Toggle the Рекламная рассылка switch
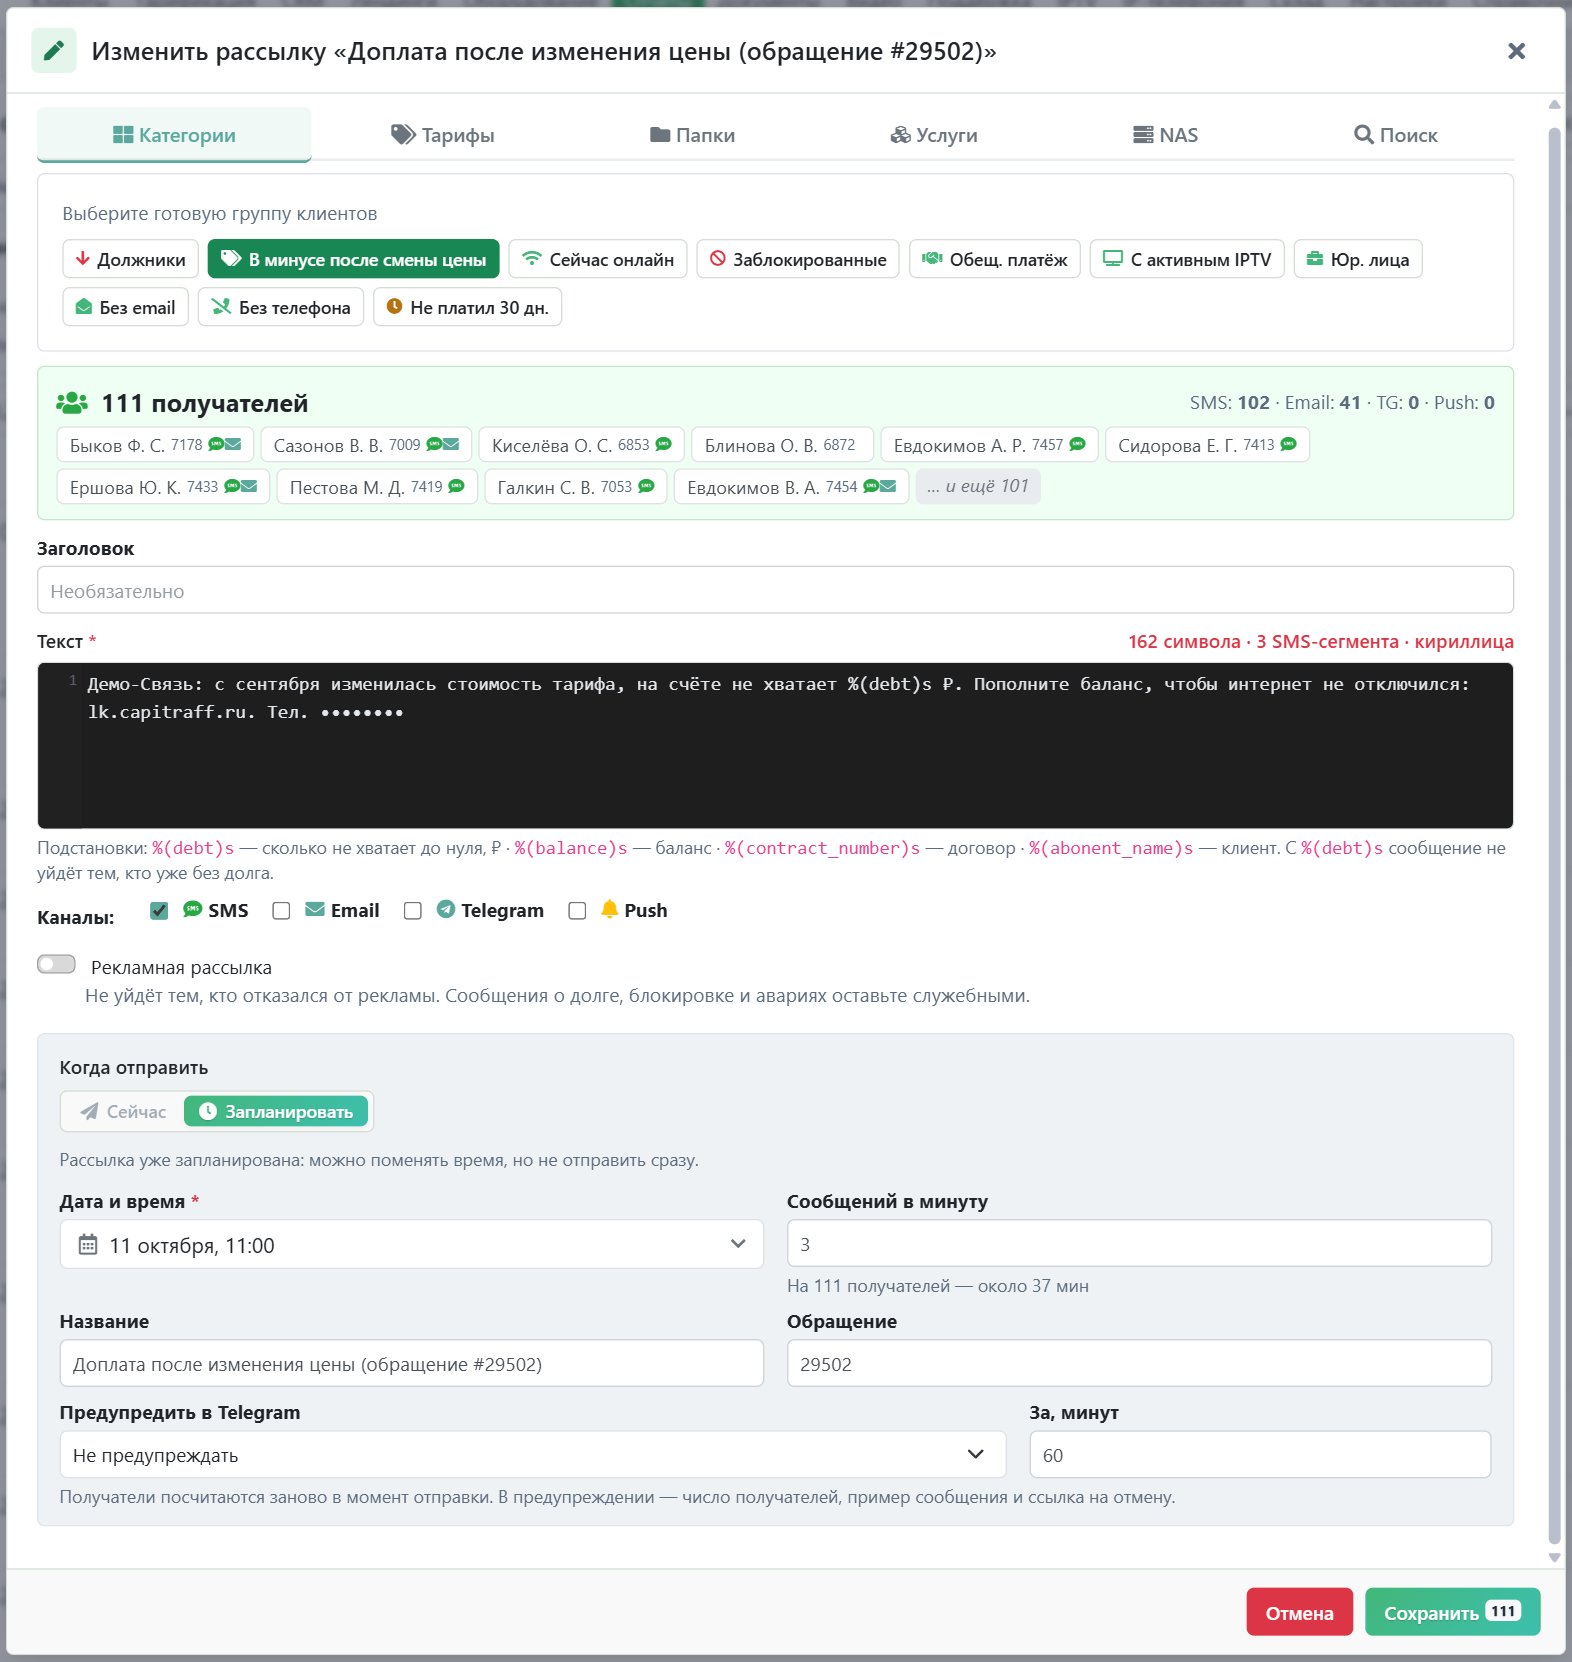The height and width of the screenshot is (1662, 1572). coord(56,964)
